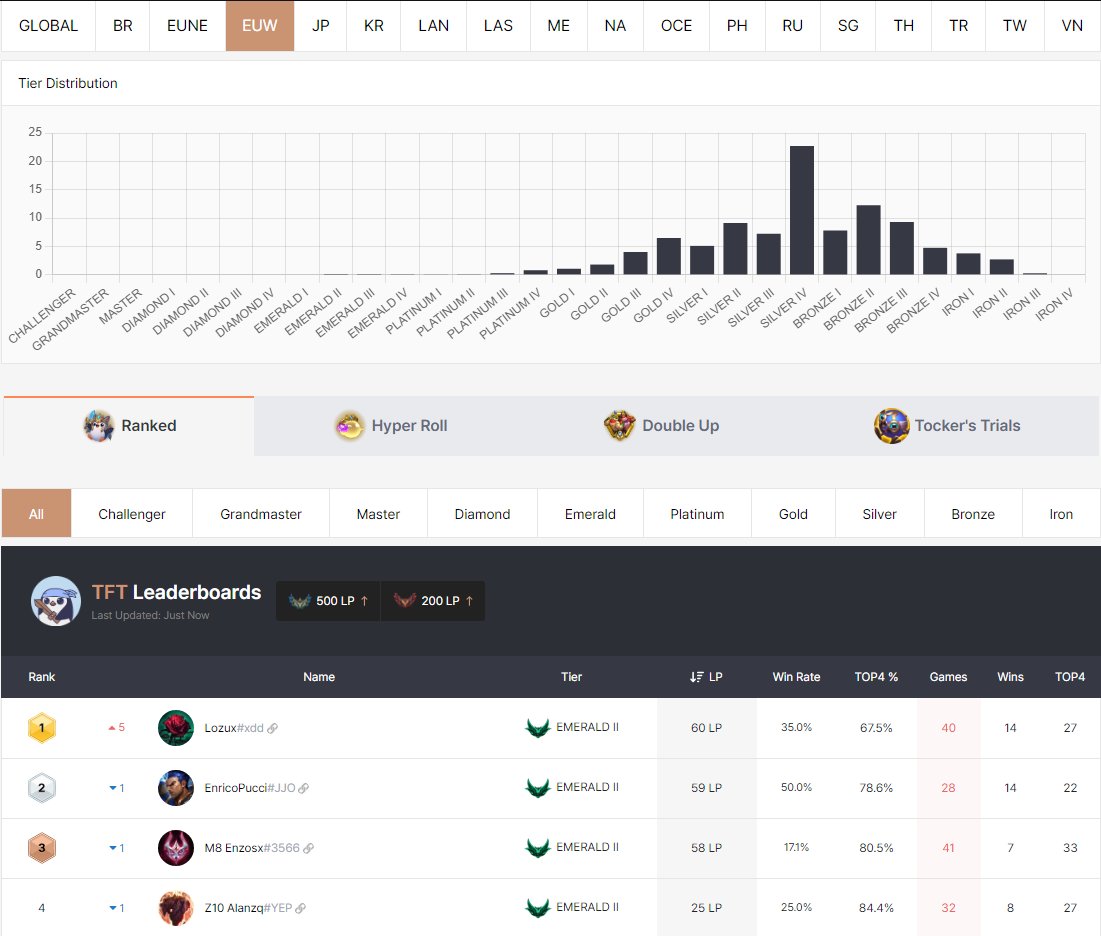Screen dimensions: 1101x936
Task: Click the 200 LP cutoff badge
Action: click(x=433, y=601)
